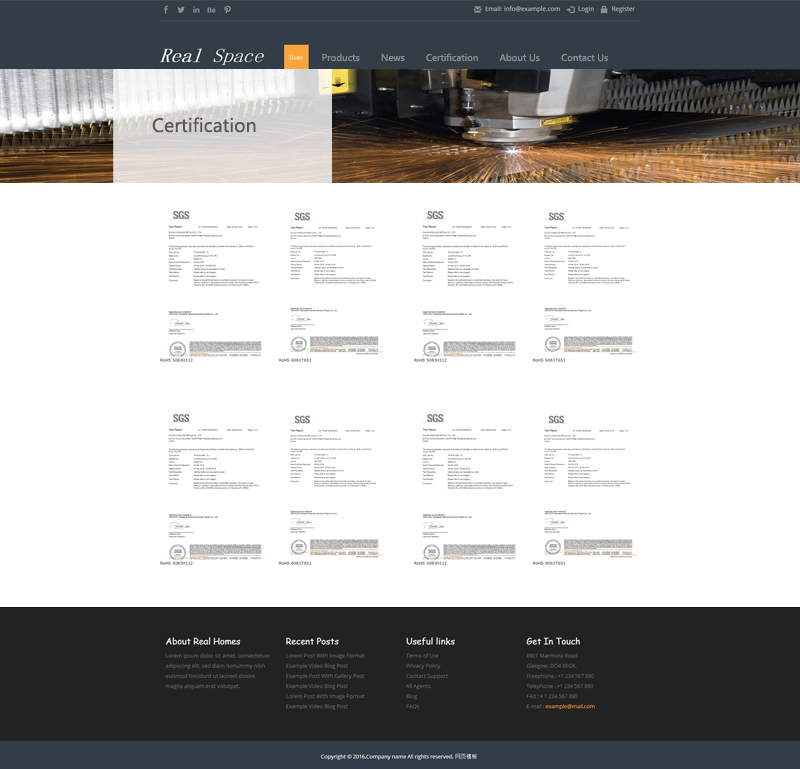This screenshot has height=769, width=800.
Task: Navigate to the News page
Action: point(392,58)
